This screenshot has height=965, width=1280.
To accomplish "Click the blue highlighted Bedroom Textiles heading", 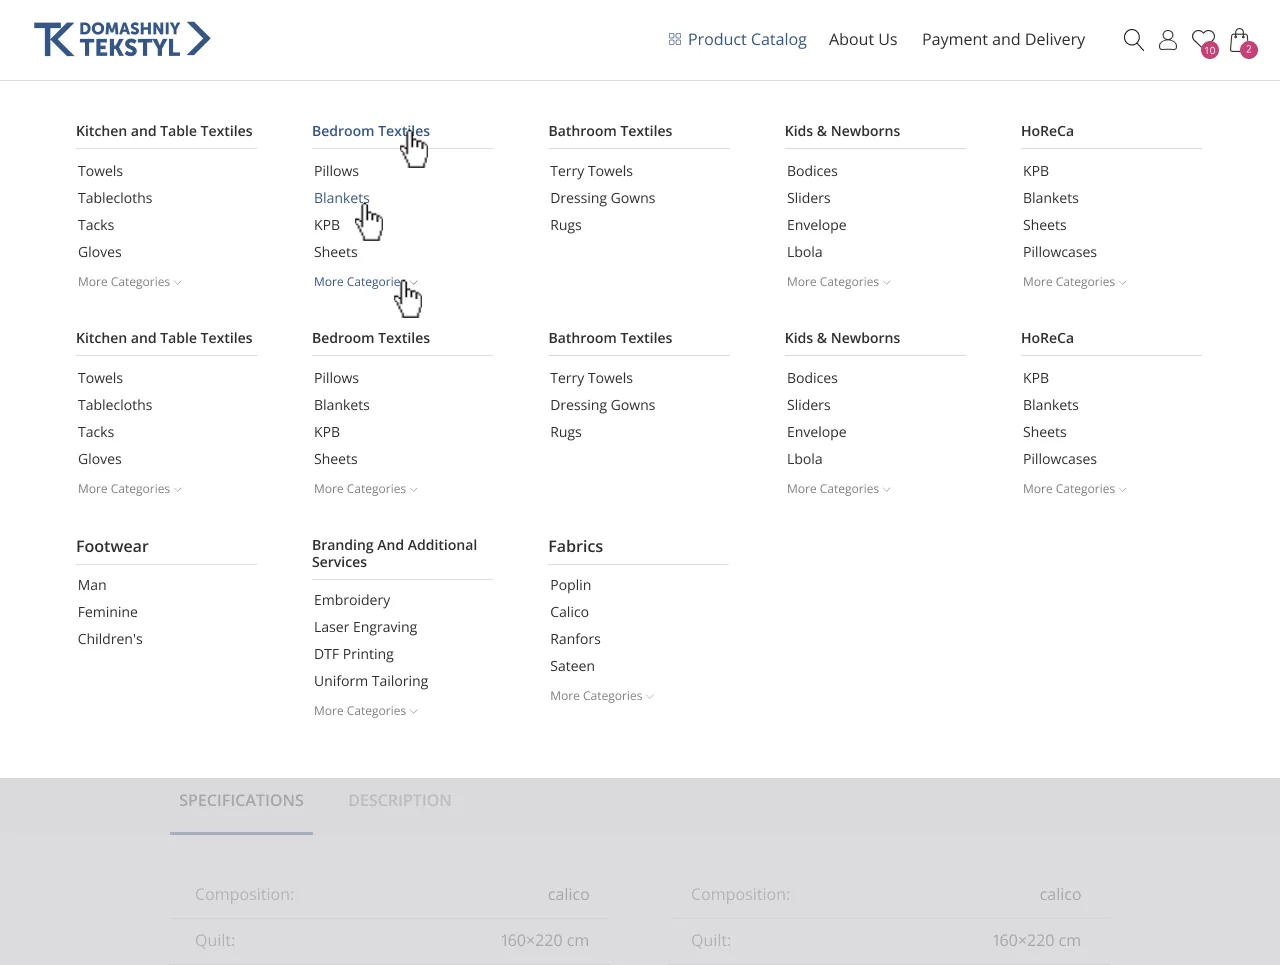I will (371, 131).
